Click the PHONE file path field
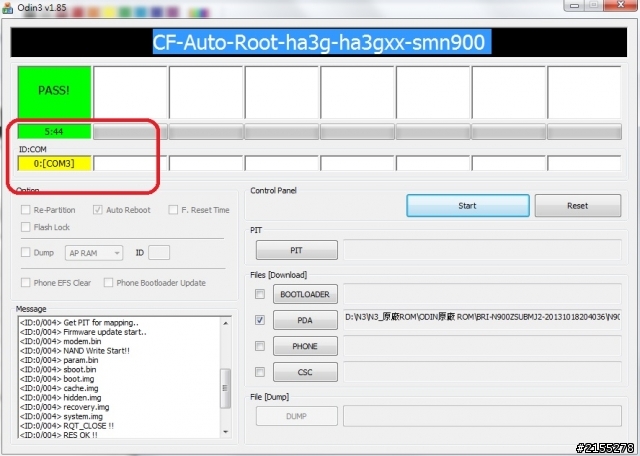 click(482, 346)
